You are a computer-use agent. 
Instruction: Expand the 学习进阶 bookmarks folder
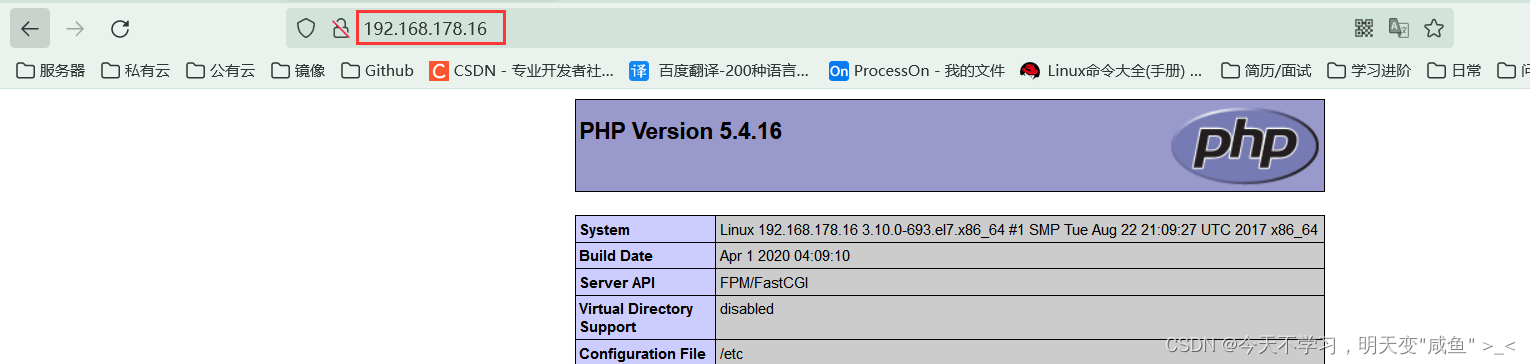(1369, 70)
